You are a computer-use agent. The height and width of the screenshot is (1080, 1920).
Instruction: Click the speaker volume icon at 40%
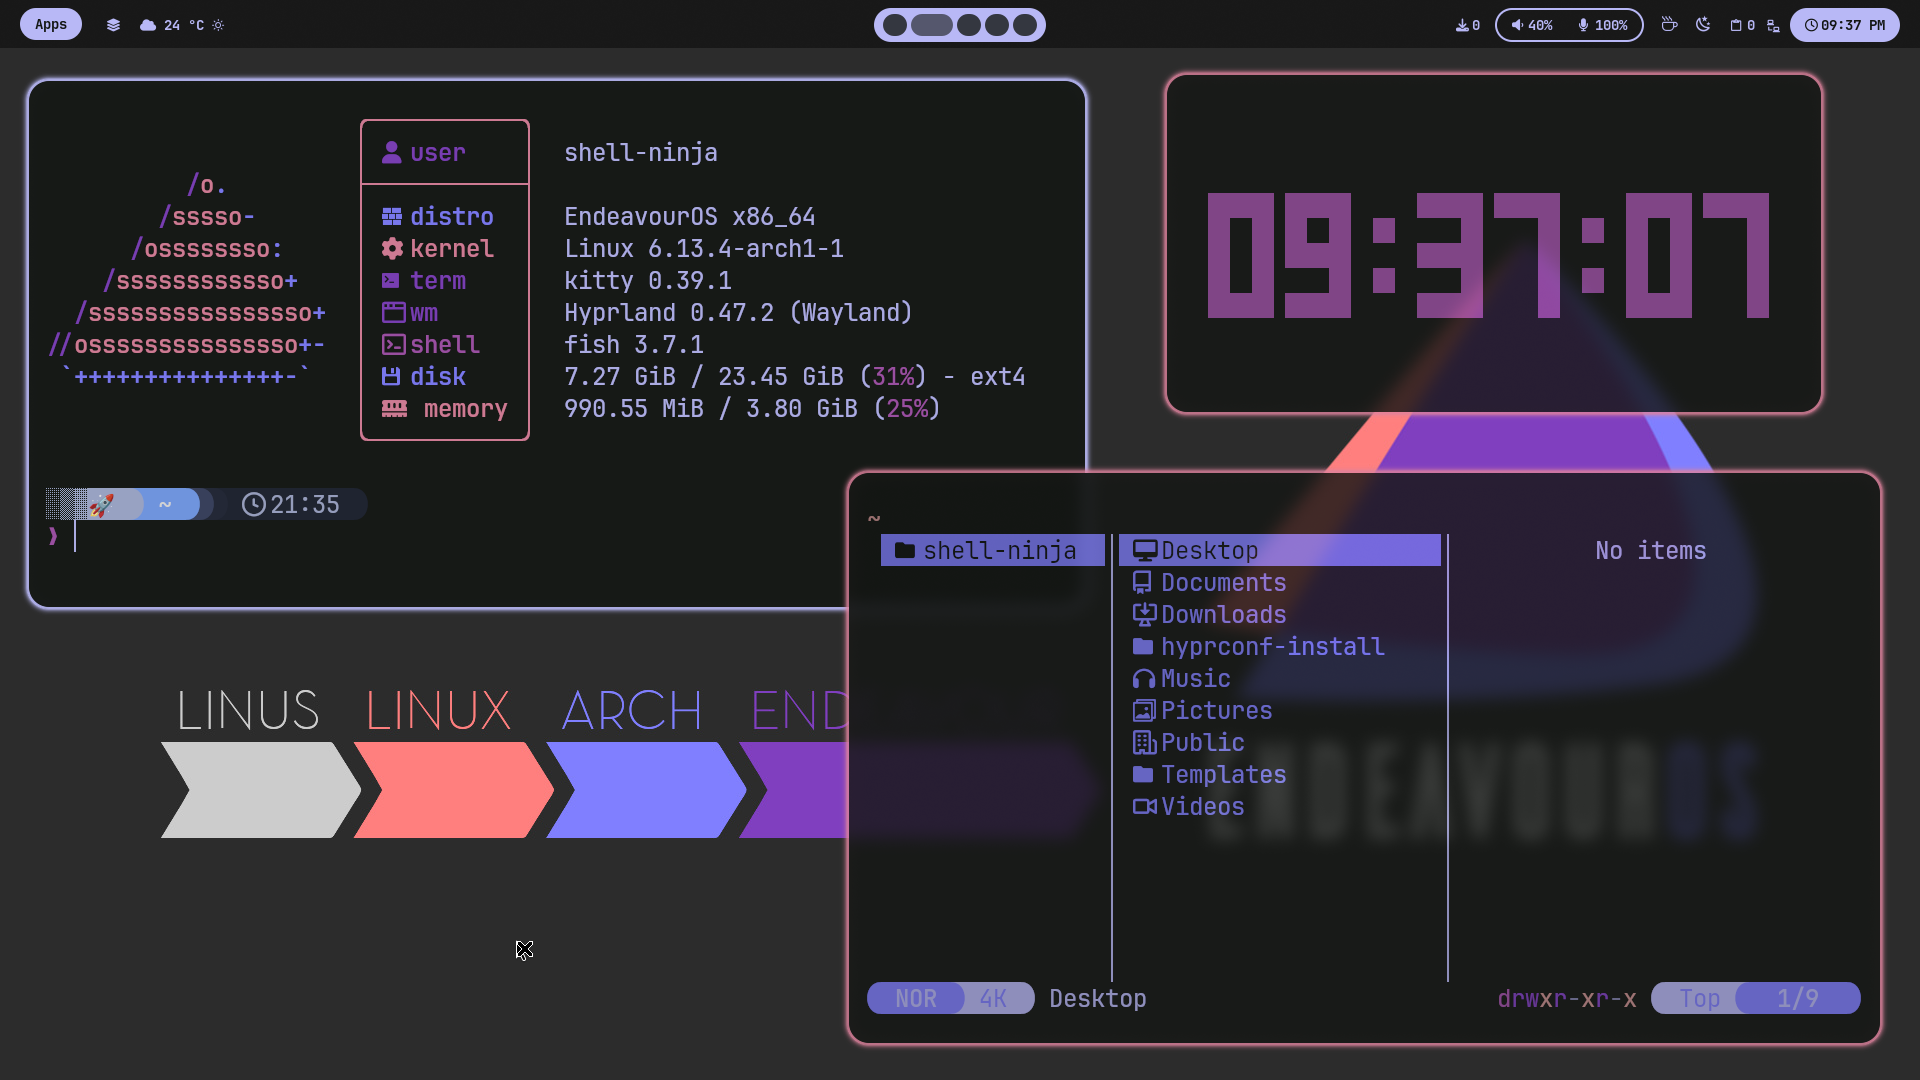pos(1517,25)
